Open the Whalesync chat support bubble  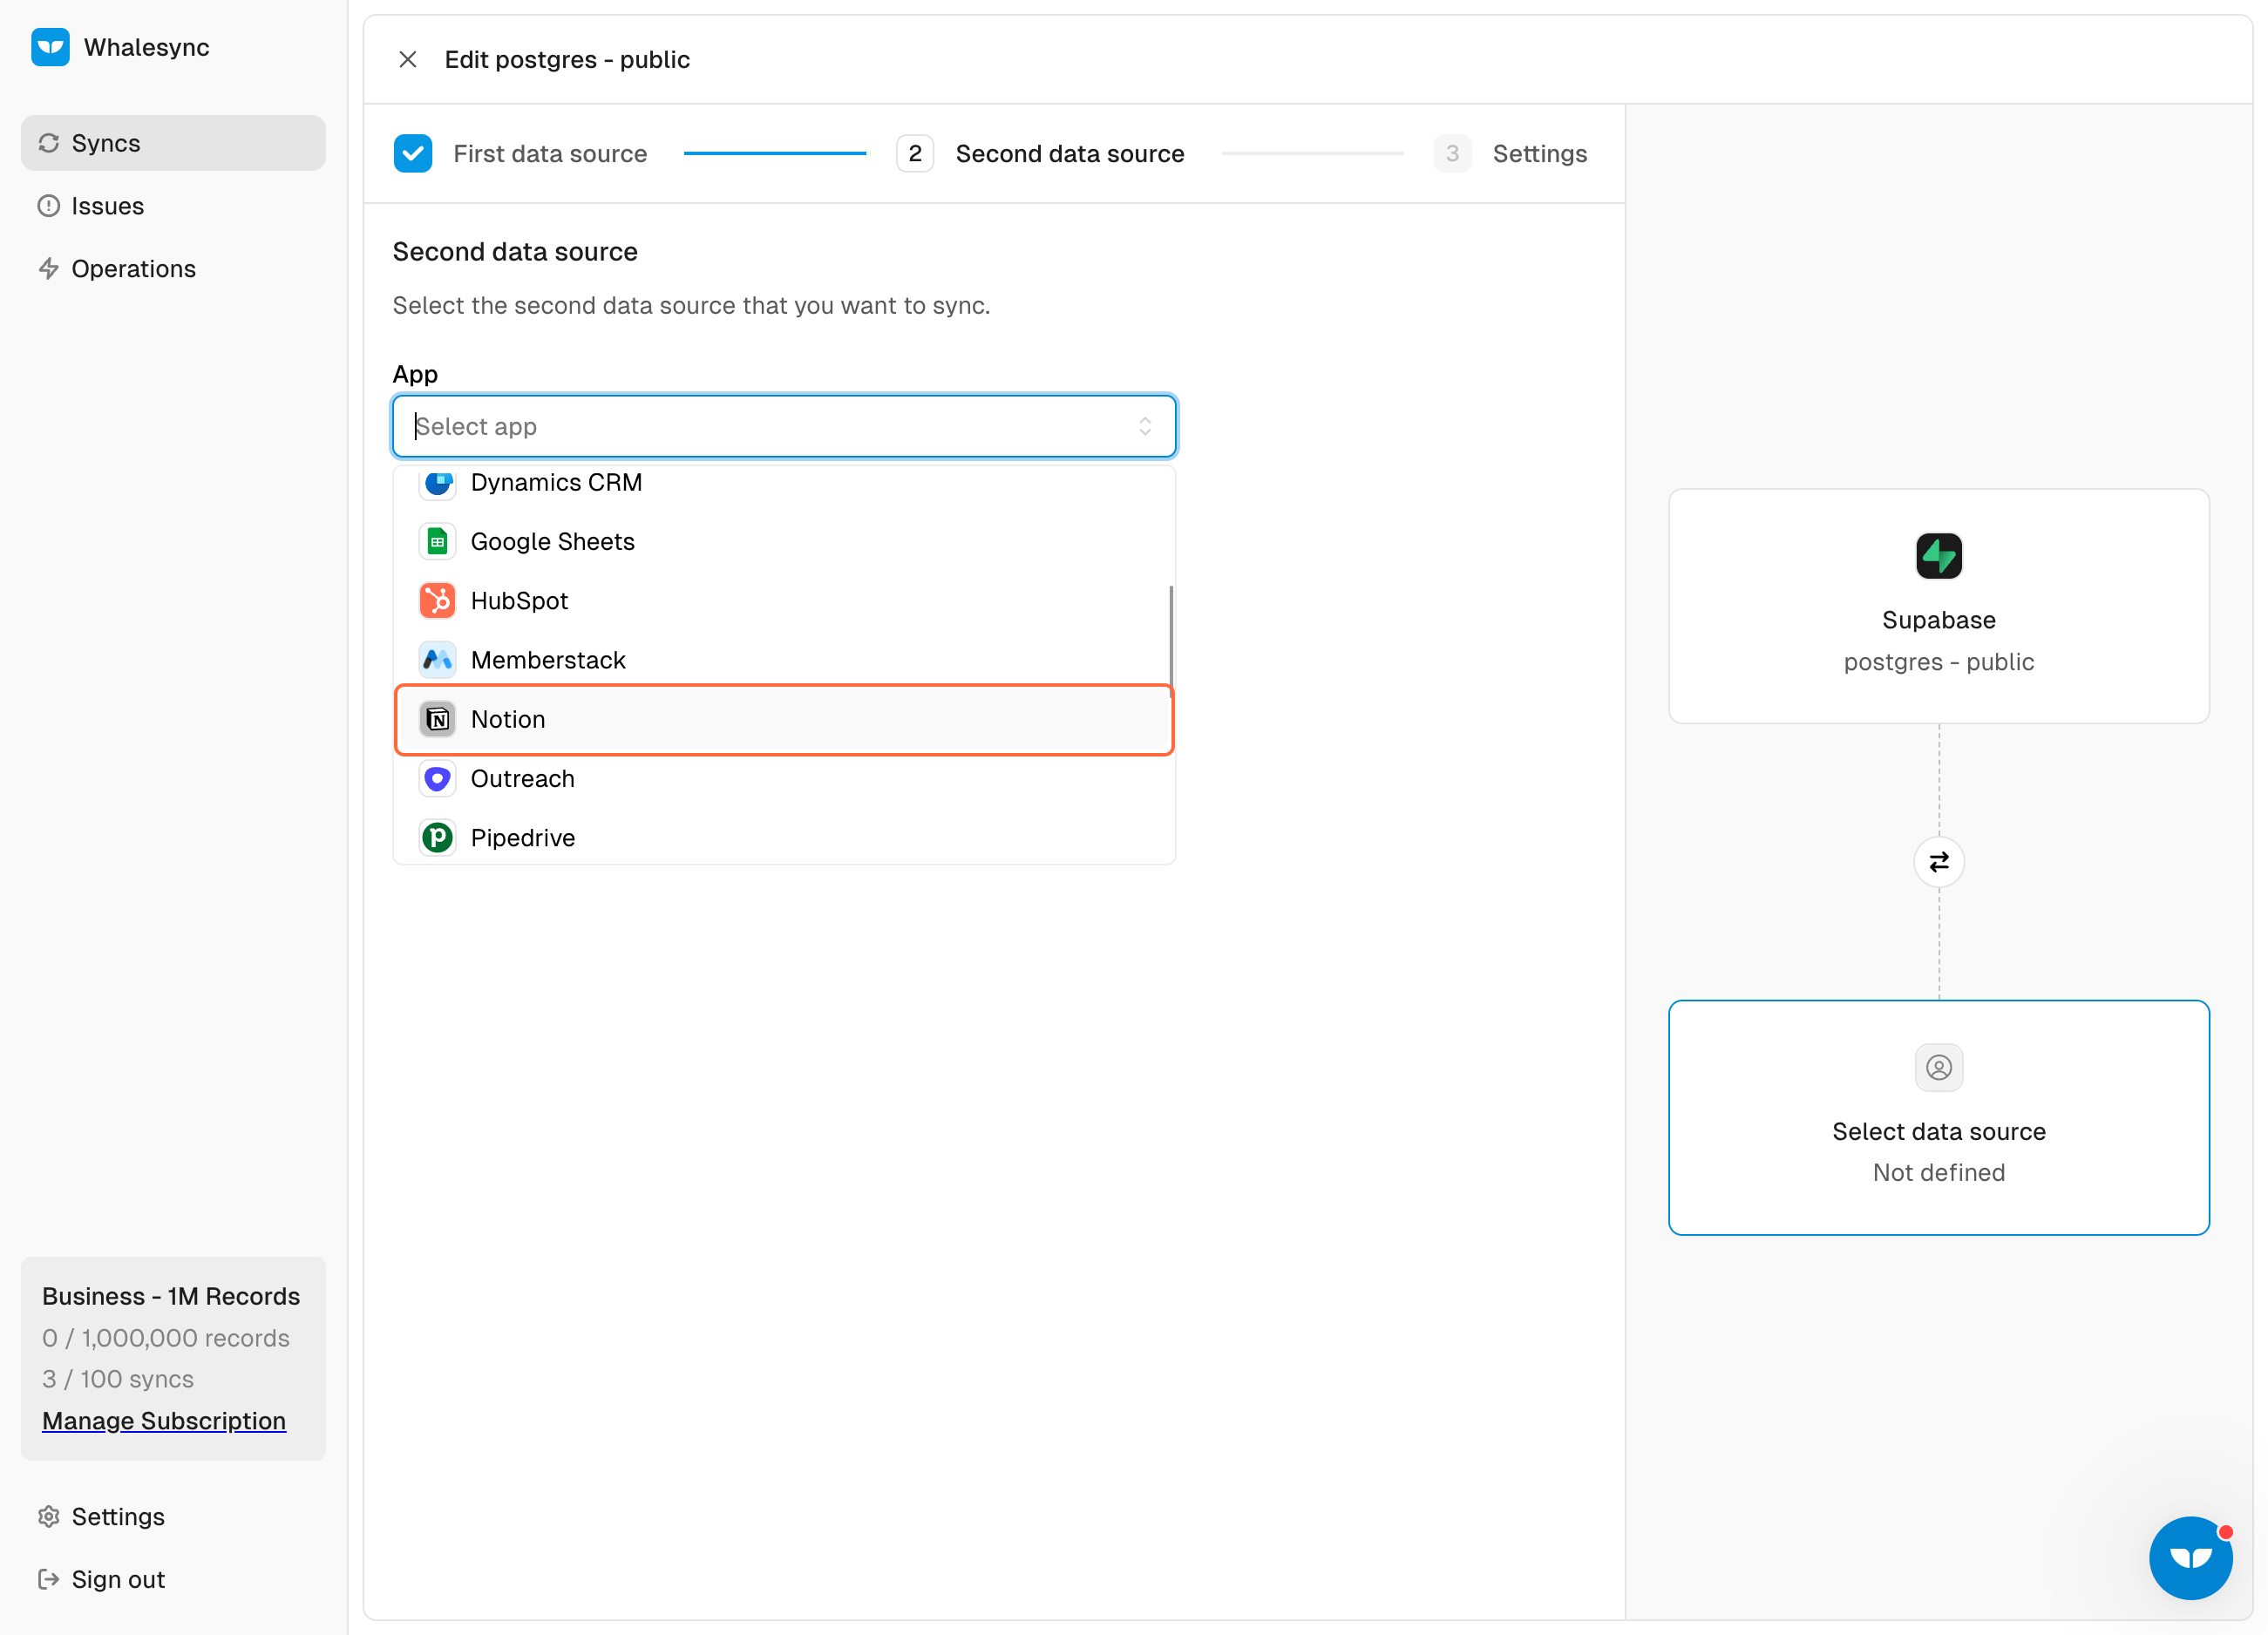click(x=2190, y=1558)
